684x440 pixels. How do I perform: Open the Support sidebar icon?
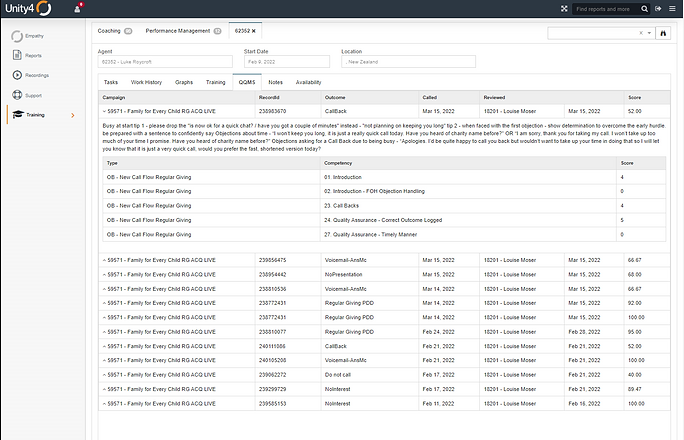17,95
